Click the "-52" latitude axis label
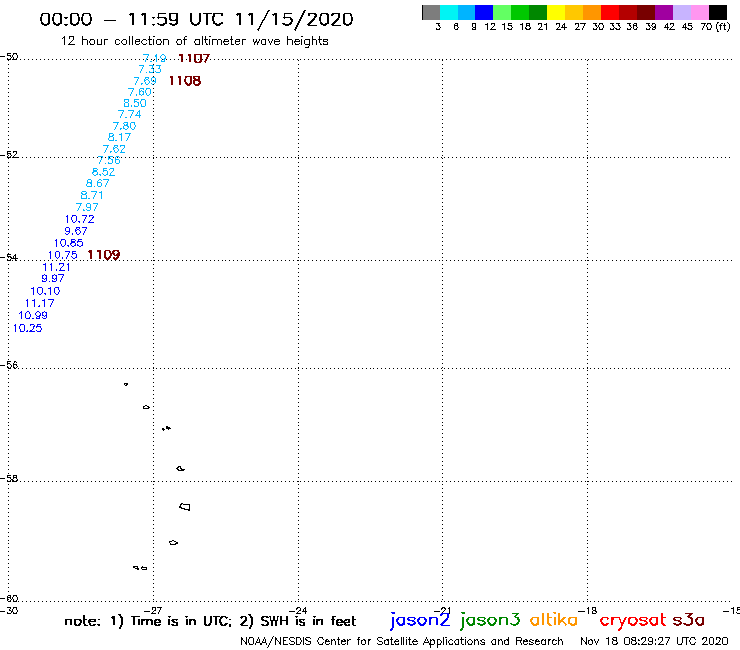 9,155
